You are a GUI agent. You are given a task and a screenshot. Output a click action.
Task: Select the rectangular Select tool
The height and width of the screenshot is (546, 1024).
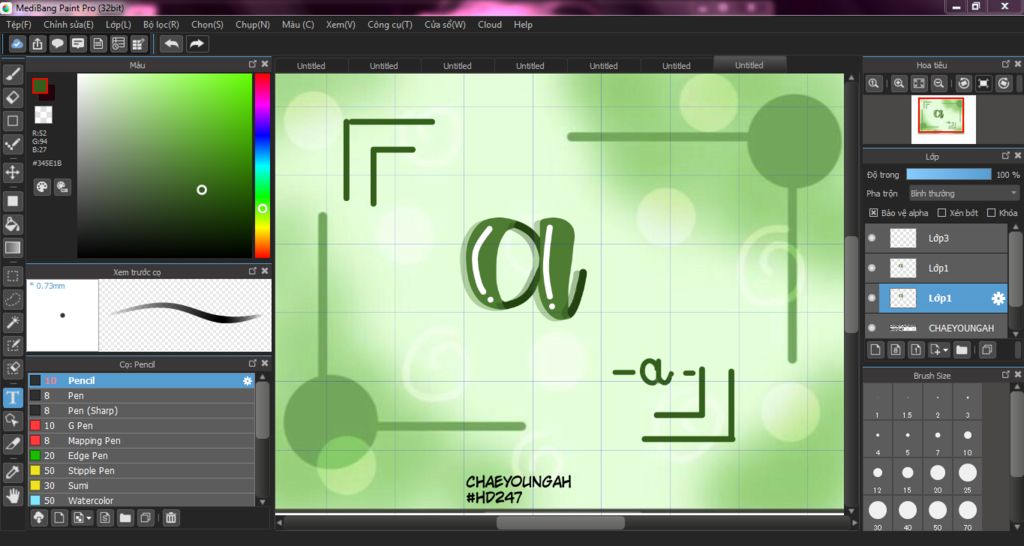point(12,276)
